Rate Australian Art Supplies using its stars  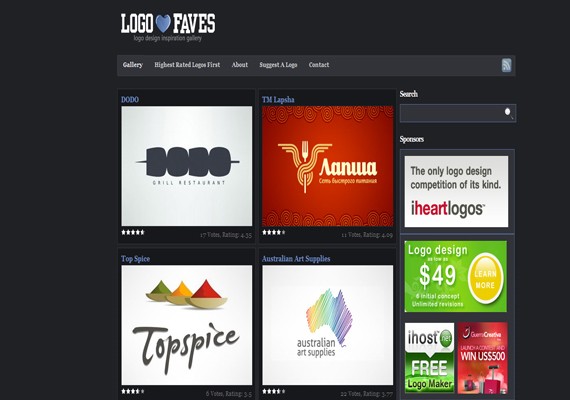(x=274, y=391)
